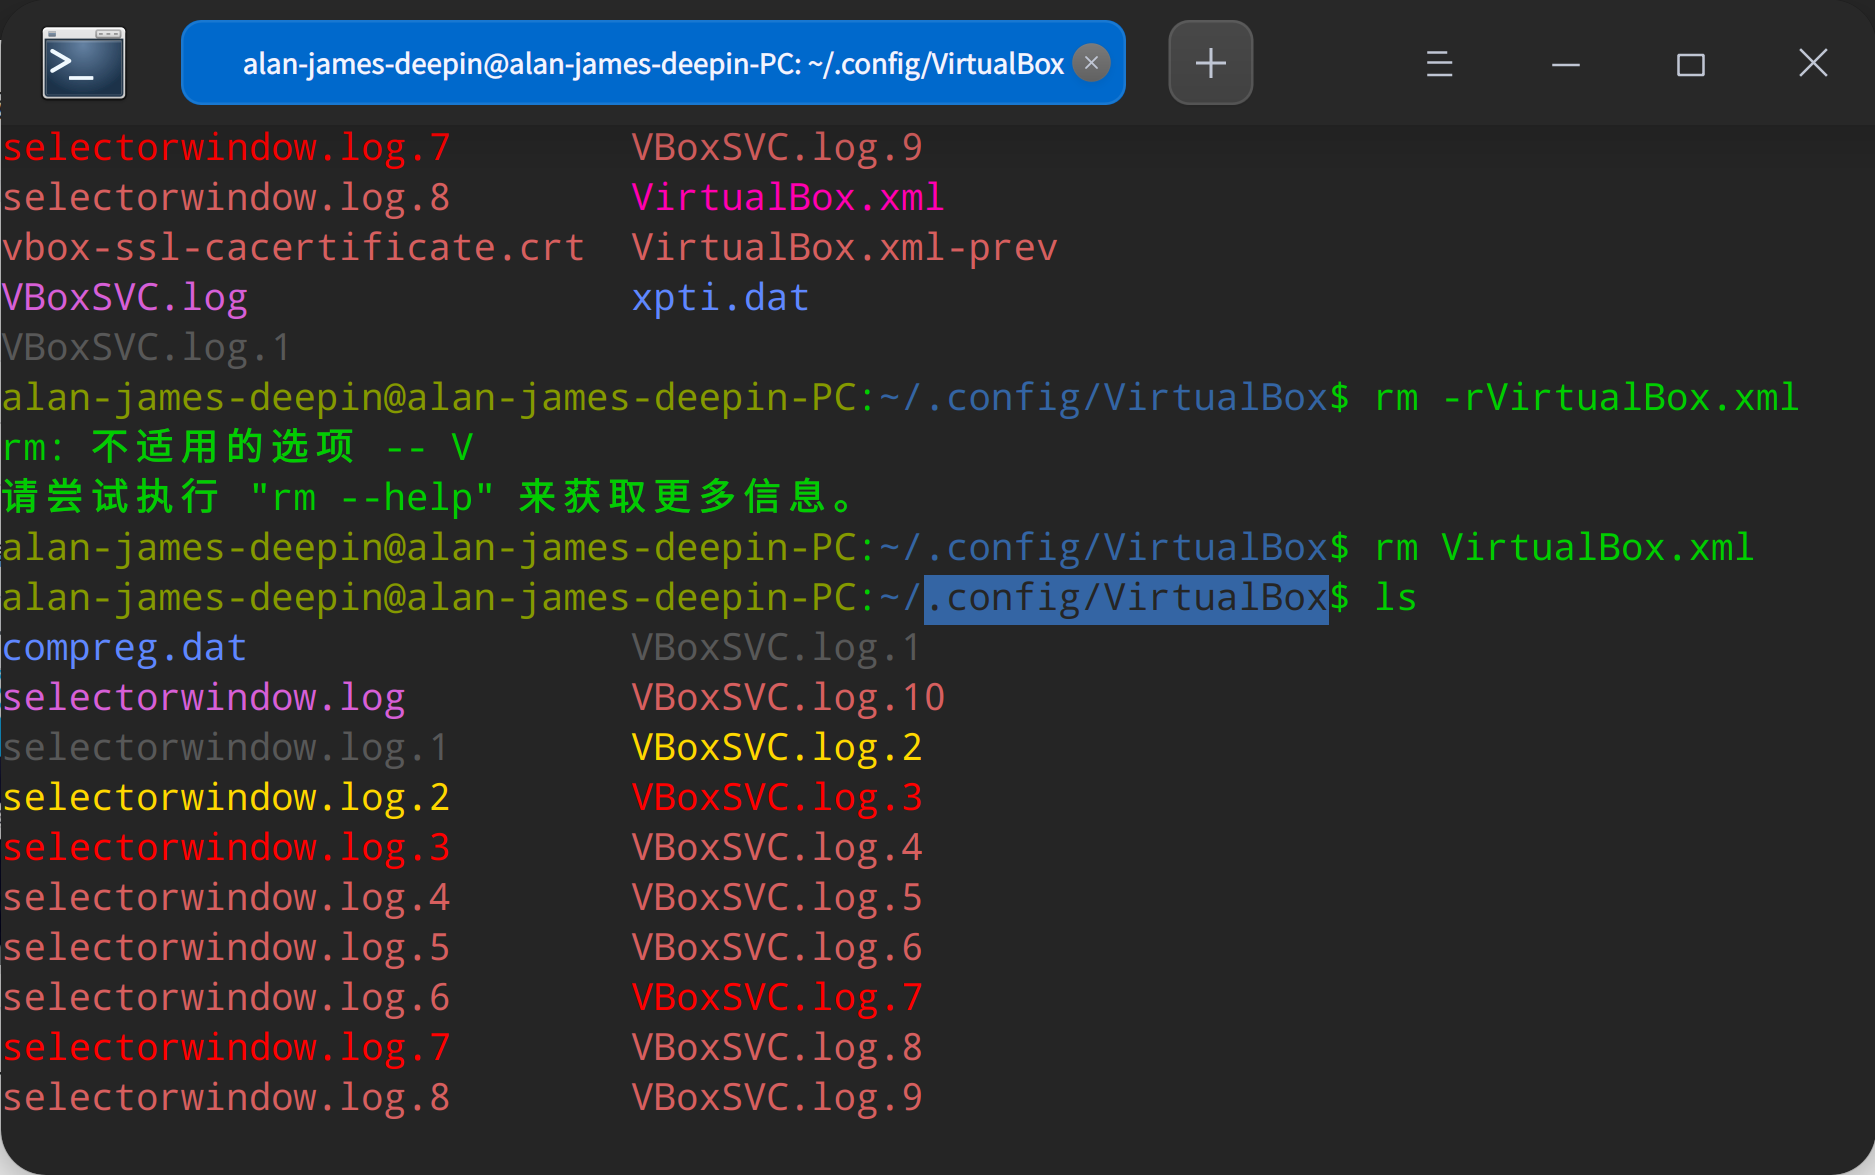Click the "ls" command on the prompt line
The height and width of the screenshot is (1175, 1875).
1395,598
